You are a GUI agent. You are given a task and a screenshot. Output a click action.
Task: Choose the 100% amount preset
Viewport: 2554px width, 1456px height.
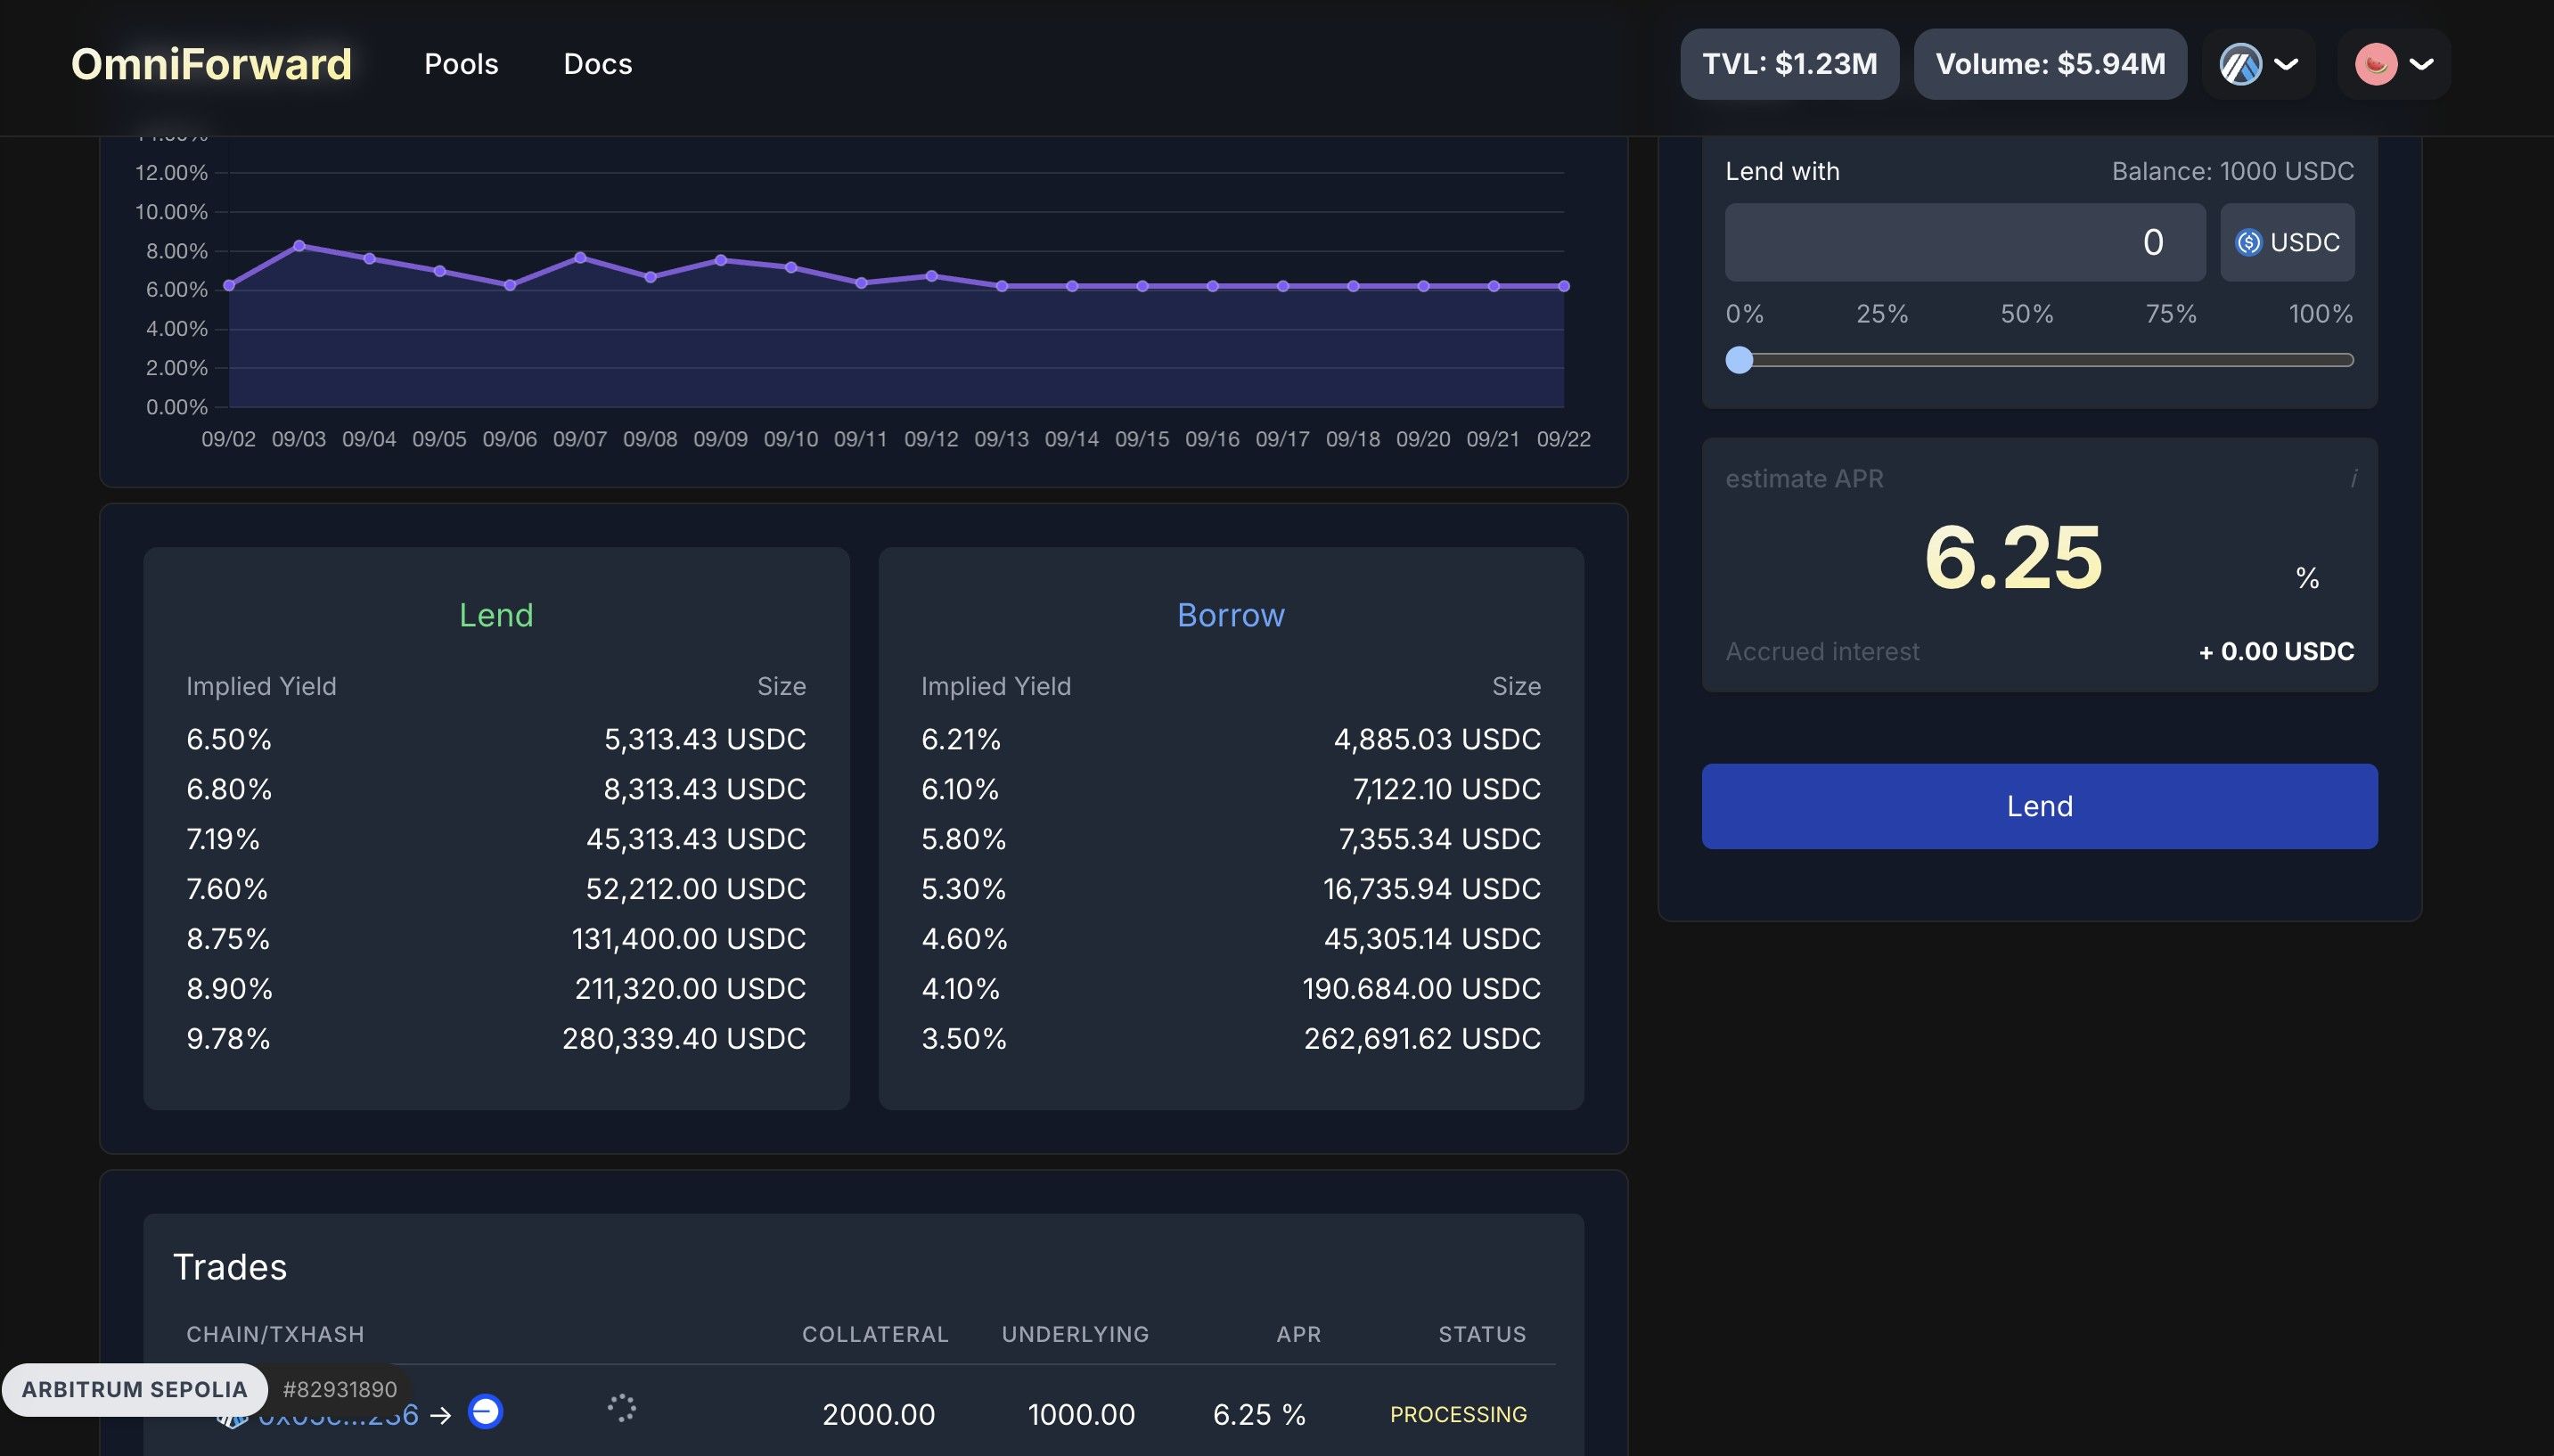coord(2321,314)
